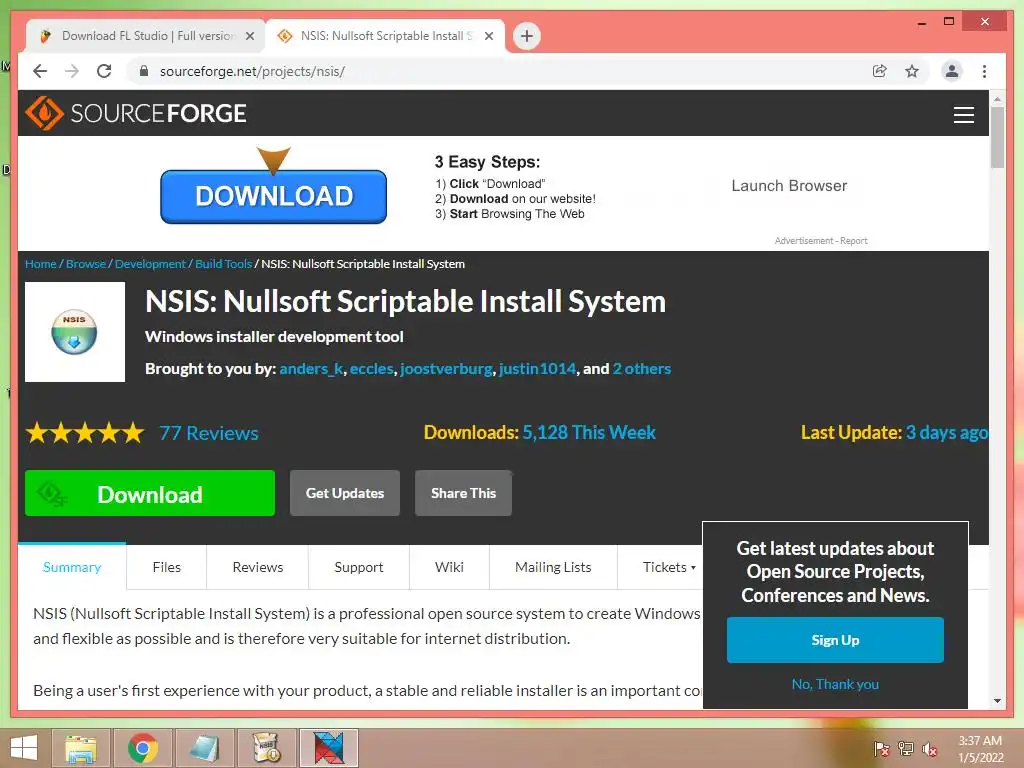
Task: Click the 3 days ago update link
Action: point(946,432)
